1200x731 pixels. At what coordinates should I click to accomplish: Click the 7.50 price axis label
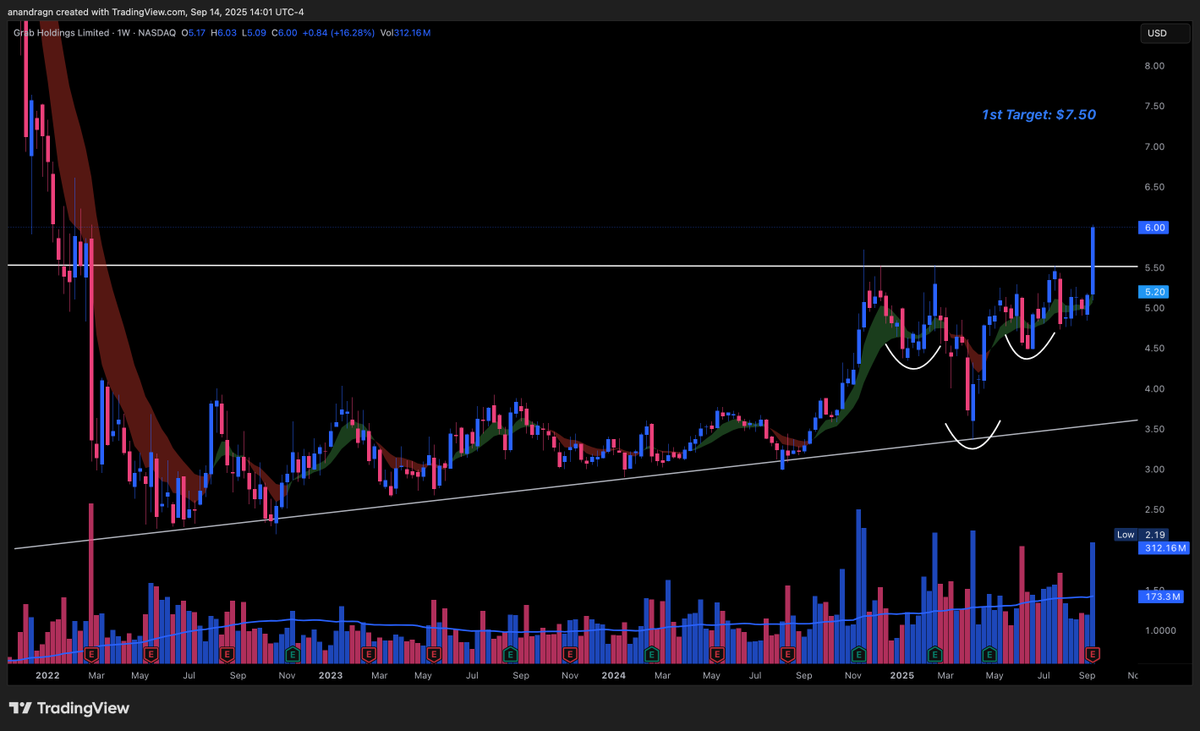1154,106
